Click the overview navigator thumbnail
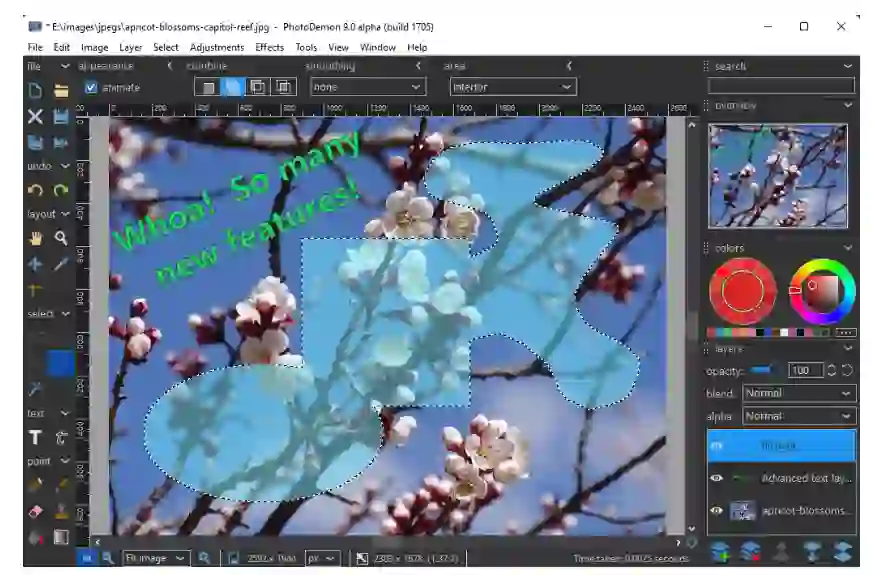Image resolution: width=872 pixels, height=575 pixels. click(x=778, y=176)
